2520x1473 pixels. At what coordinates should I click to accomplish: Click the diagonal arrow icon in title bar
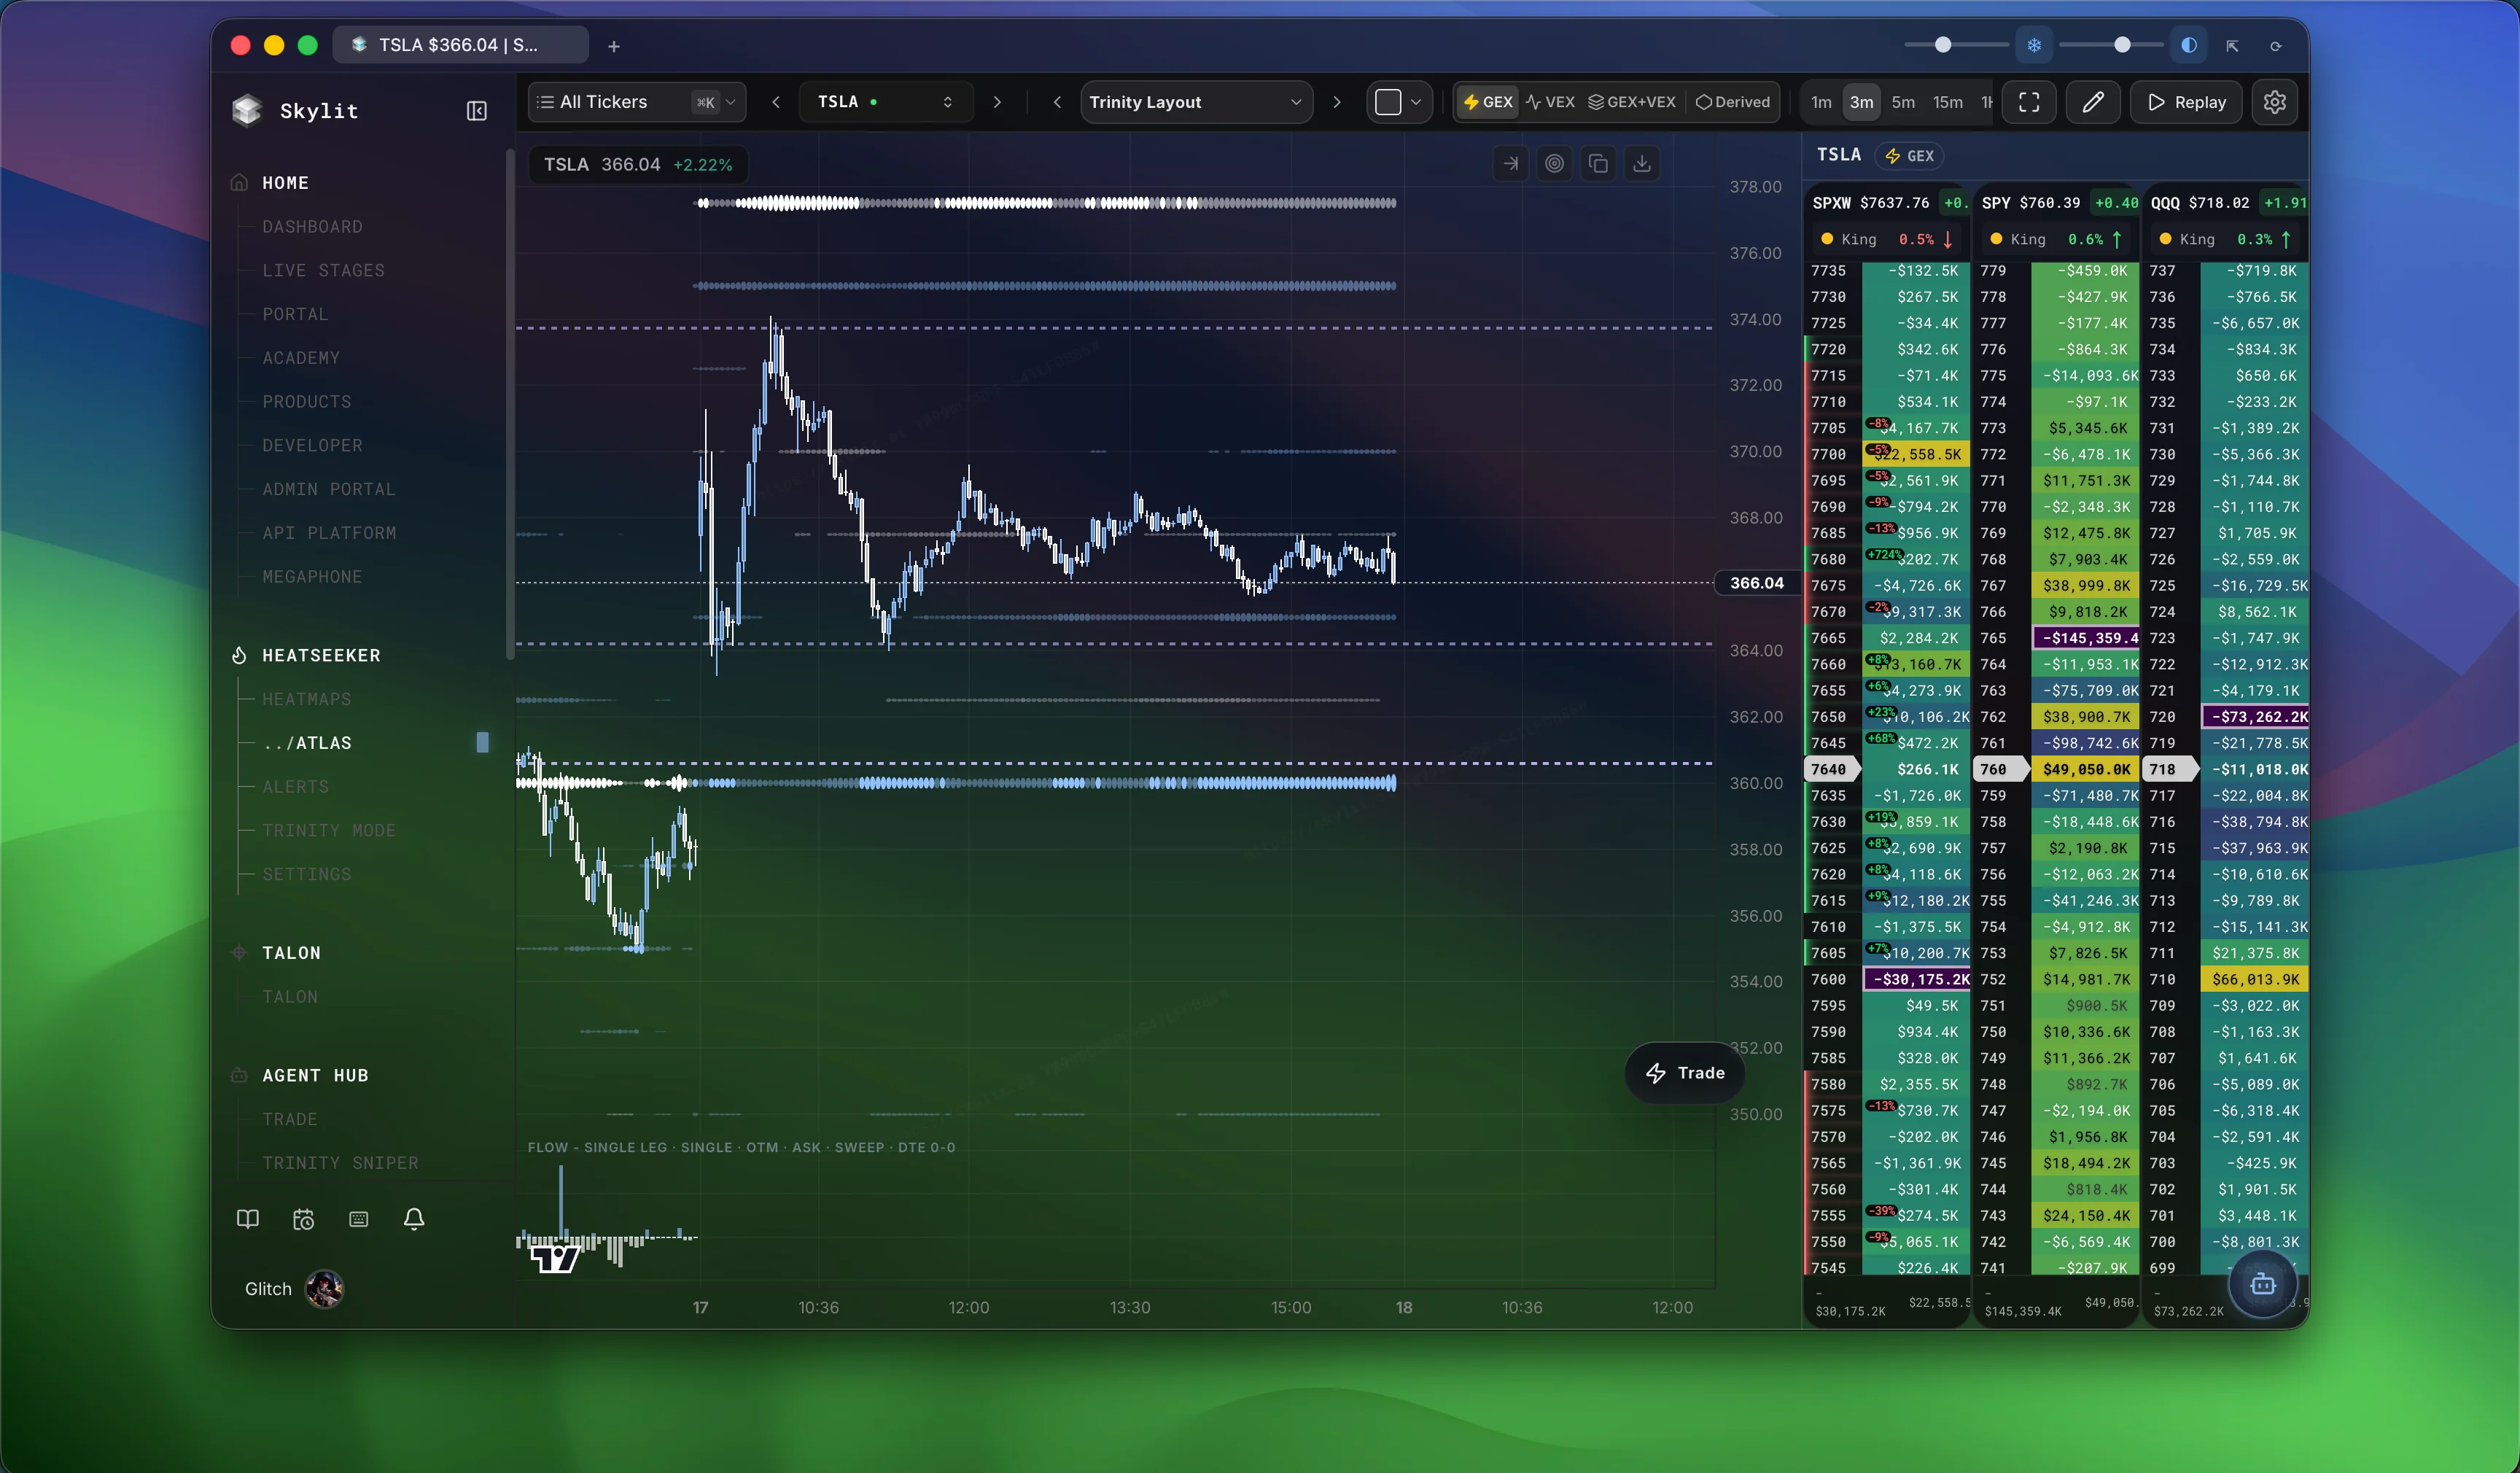point(2232,45)
